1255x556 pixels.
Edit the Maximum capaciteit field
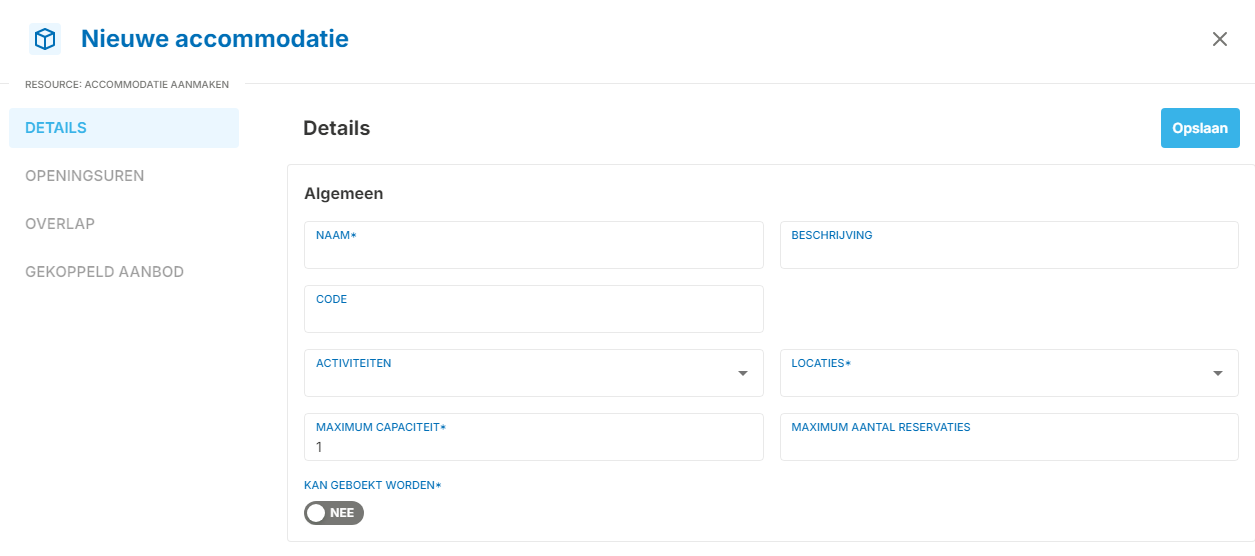click(x=534, y=437)
